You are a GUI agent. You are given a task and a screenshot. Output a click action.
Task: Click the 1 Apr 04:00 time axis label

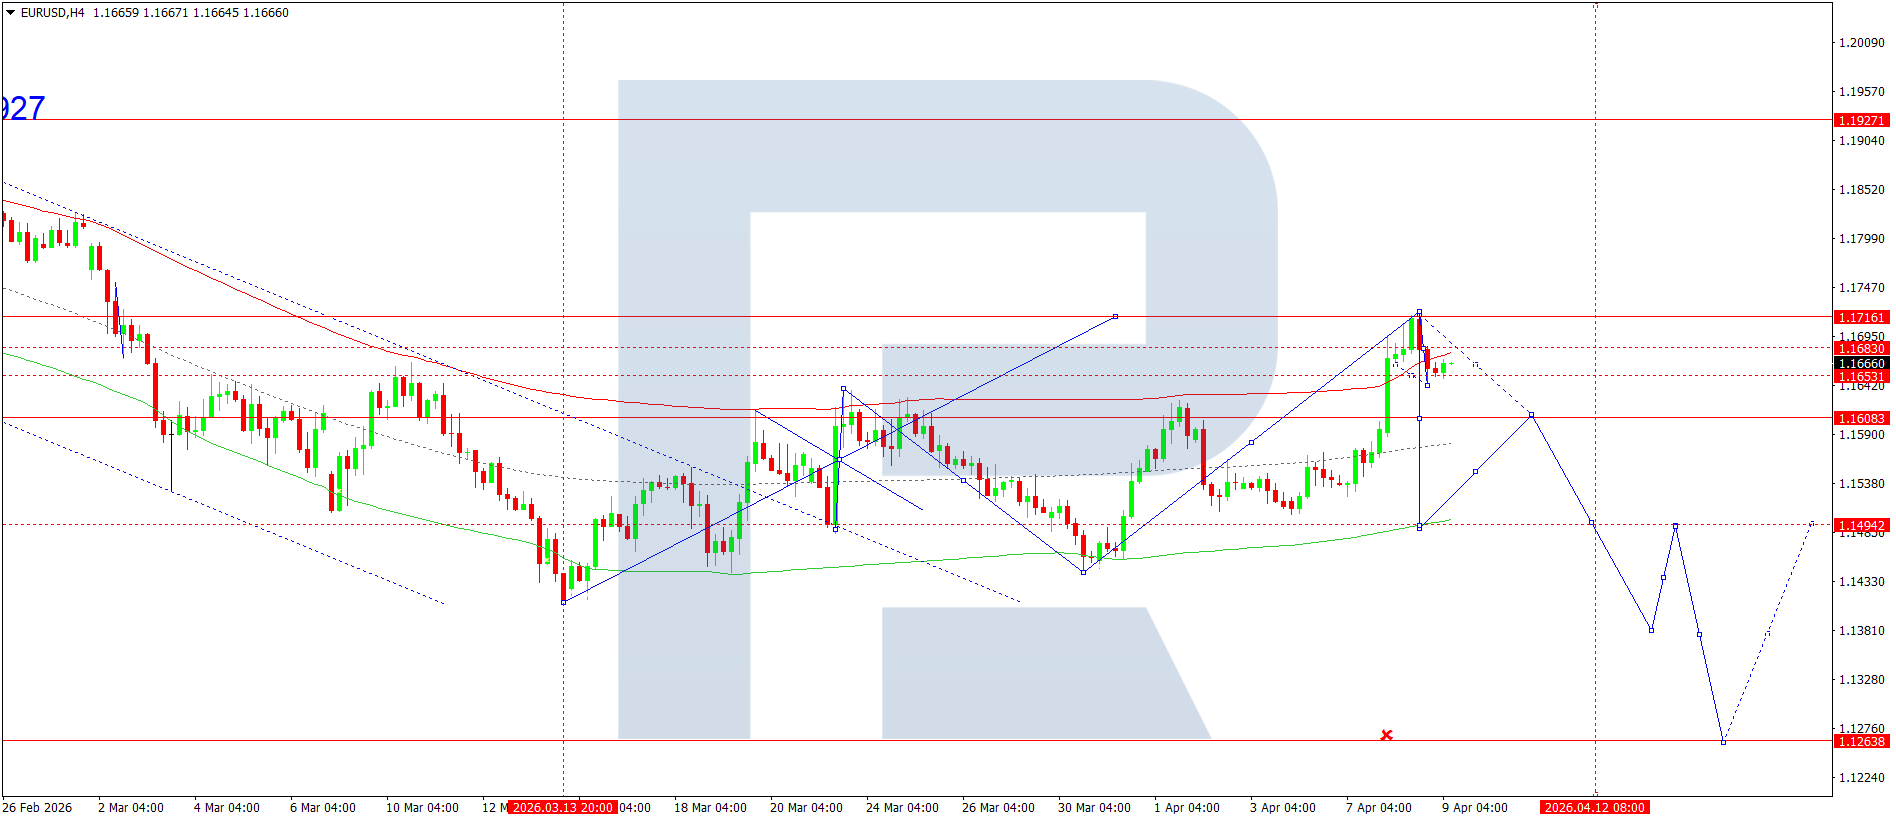(1186, 807)
